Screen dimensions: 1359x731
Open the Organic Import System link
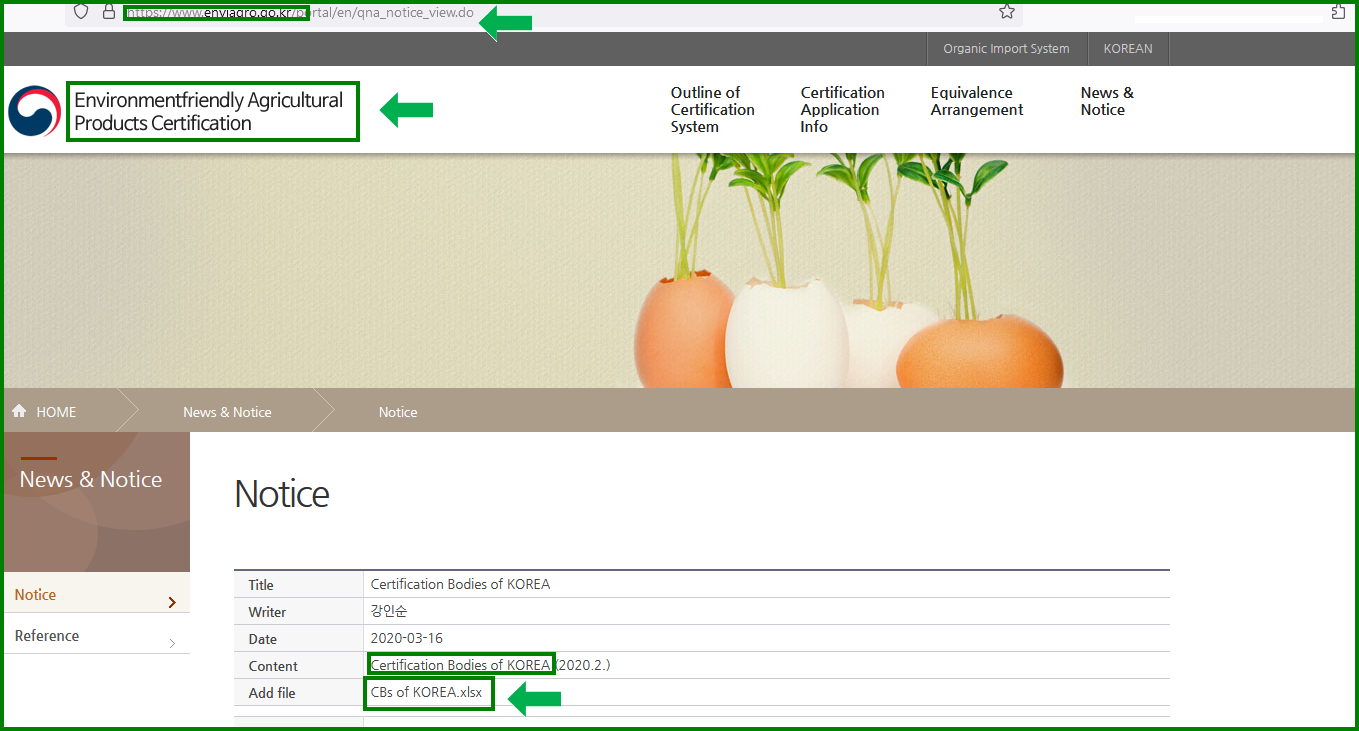click(x=1006, y=49)
